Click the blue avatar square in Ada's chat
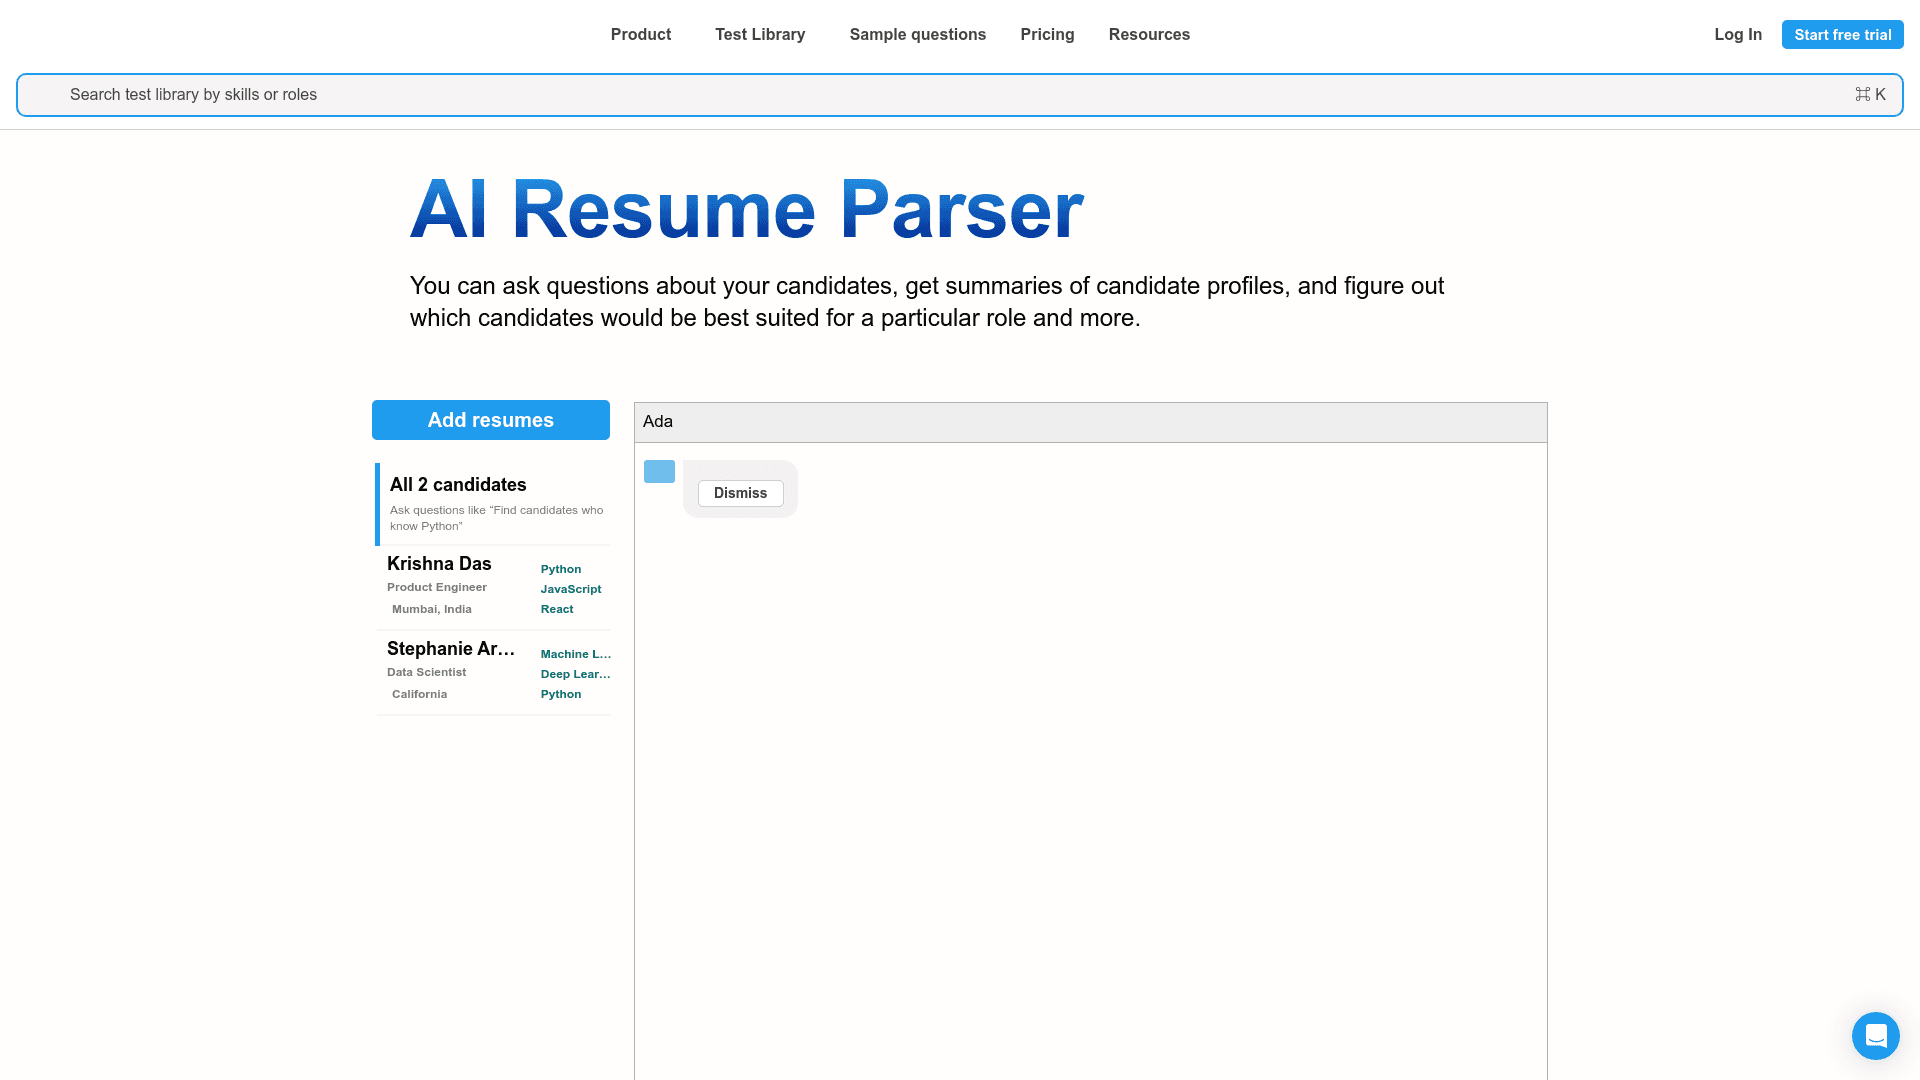The image size is (1920, 1080). click(659, 471)
